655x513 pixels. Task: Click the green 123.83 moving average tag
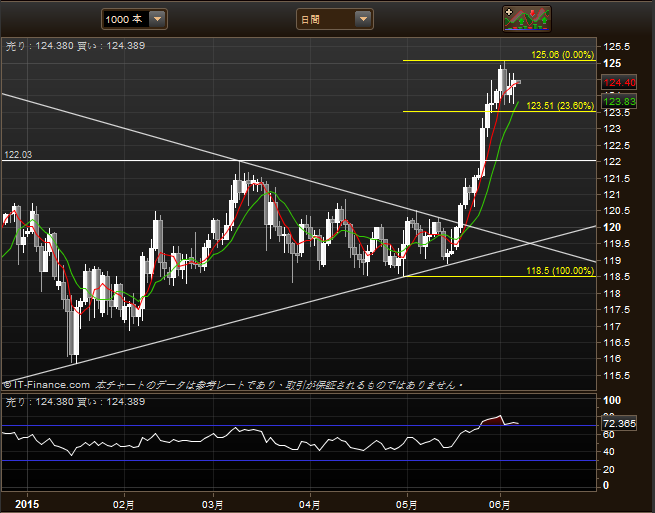click(619, 102)
